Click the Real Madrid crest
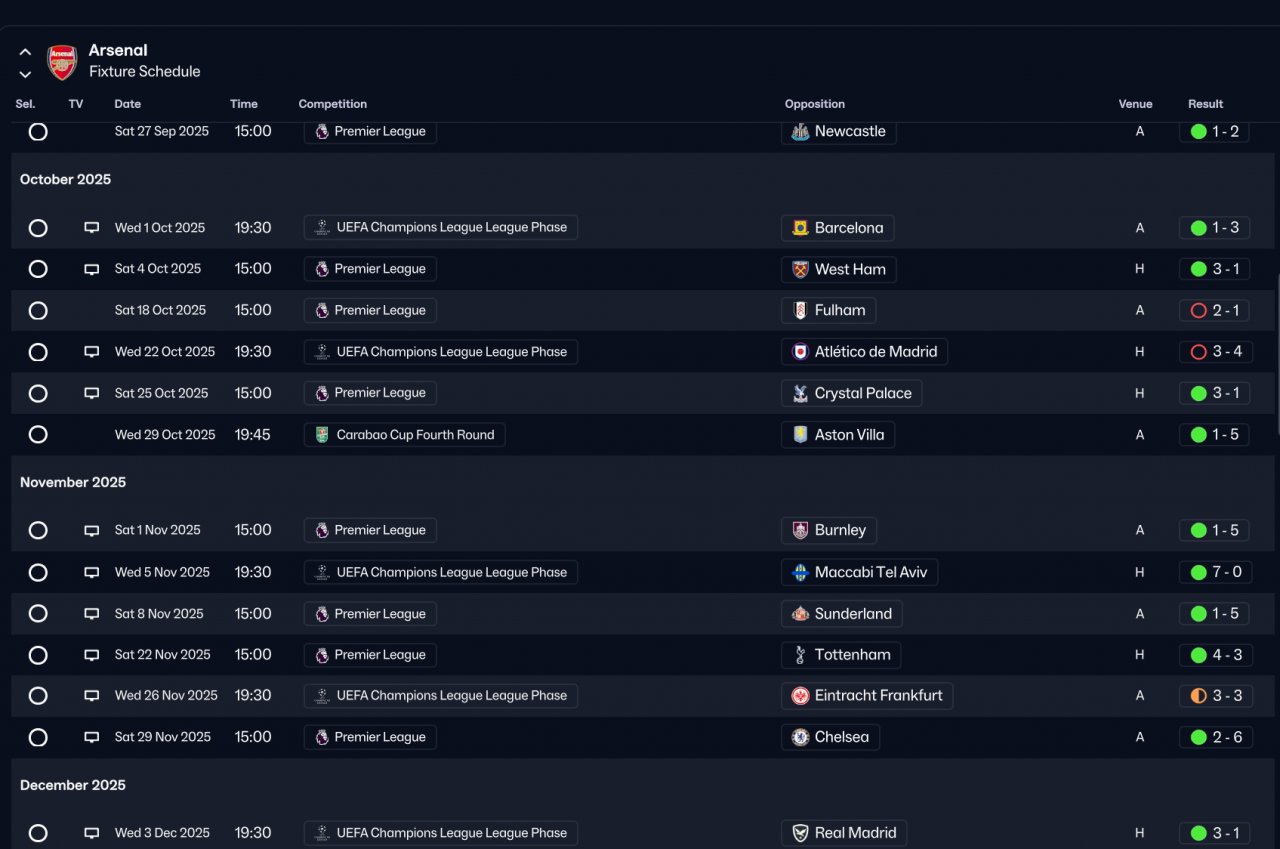This screenshot has height=849, width=1280. (x=800, y=833)
